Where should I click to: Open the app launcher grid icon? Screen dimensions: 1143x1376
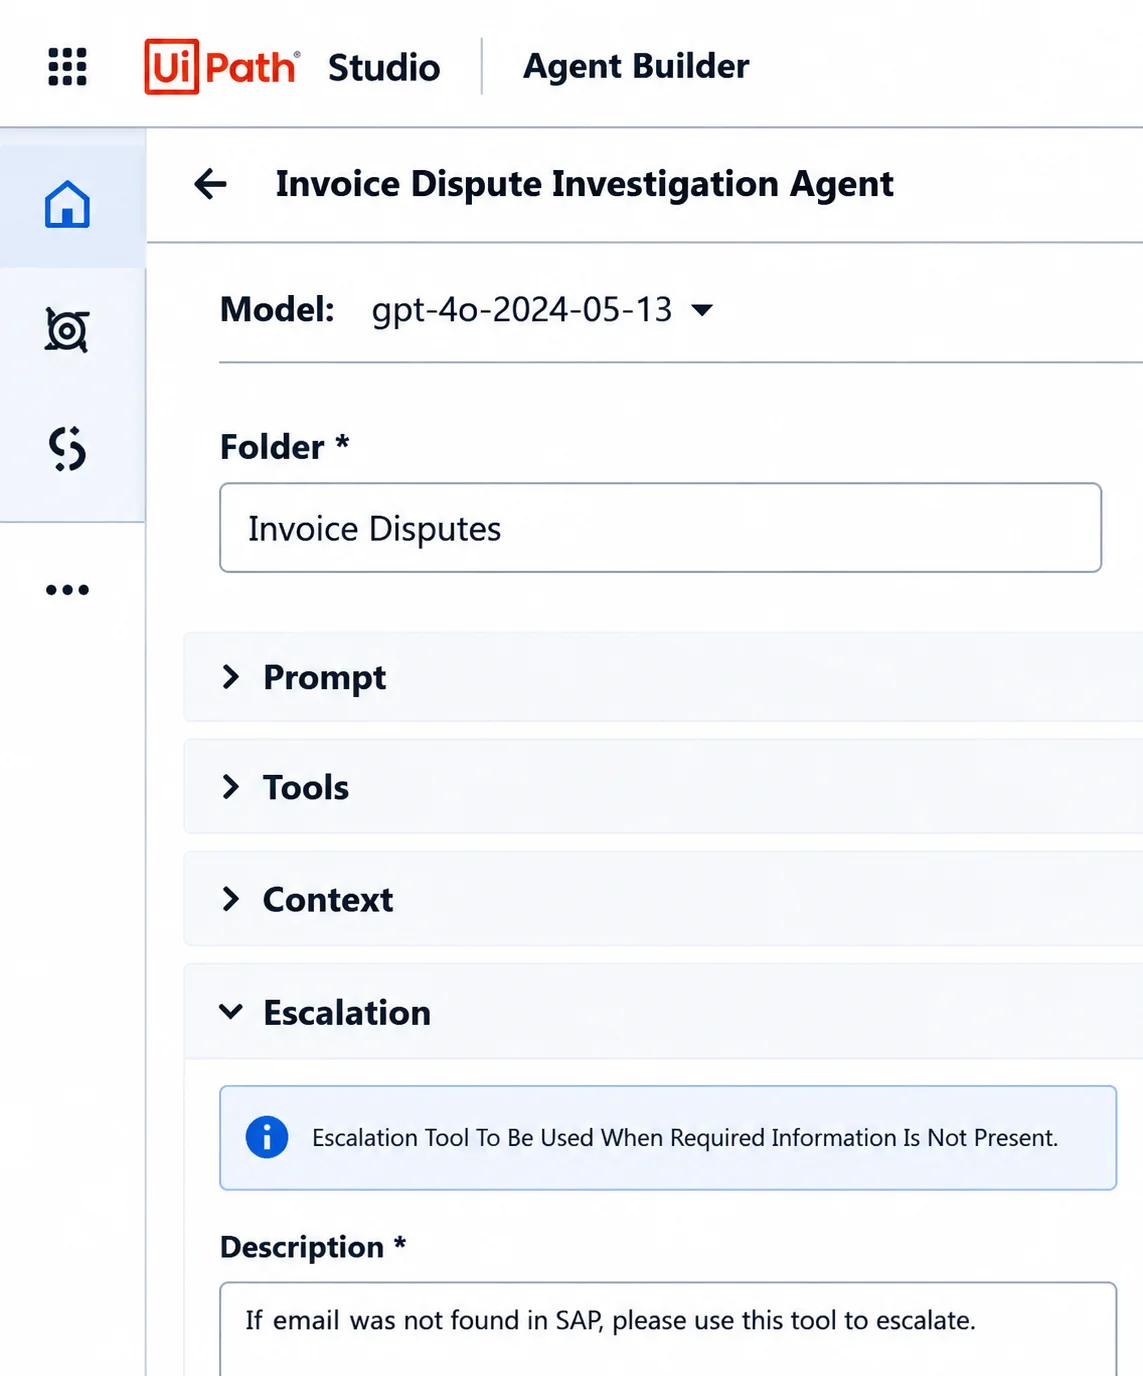click(x=67, y=67)
